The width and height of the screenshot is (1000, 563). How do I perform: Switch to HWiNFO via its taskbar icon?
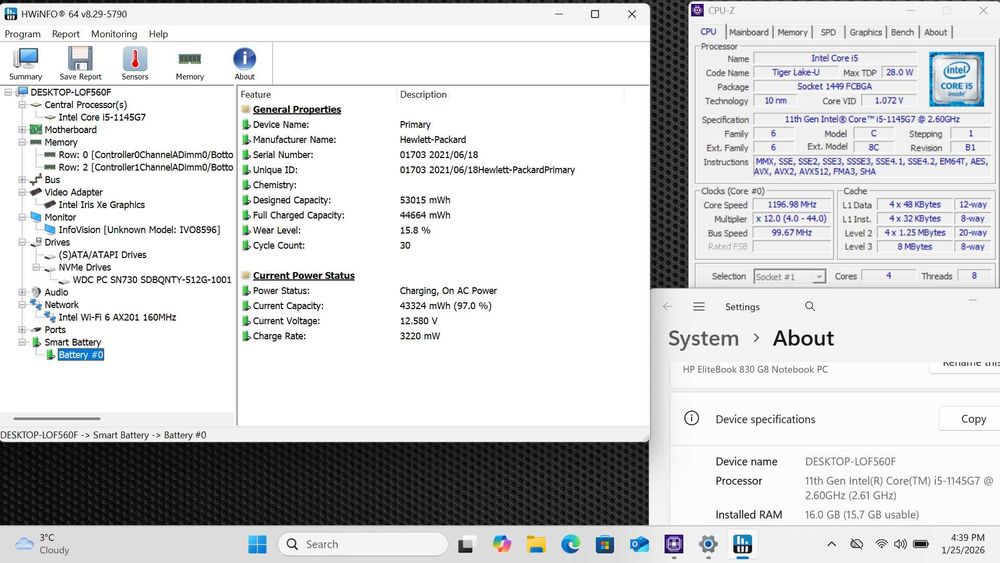pos(742,544)
